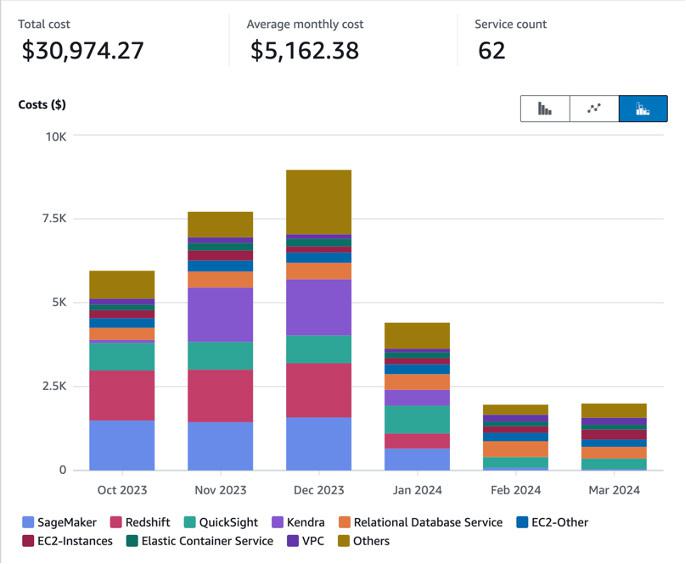The height and width of the screenshot is (564, 686).
Task: Click the Others segment of December 2023 bar
Action: 318,201
